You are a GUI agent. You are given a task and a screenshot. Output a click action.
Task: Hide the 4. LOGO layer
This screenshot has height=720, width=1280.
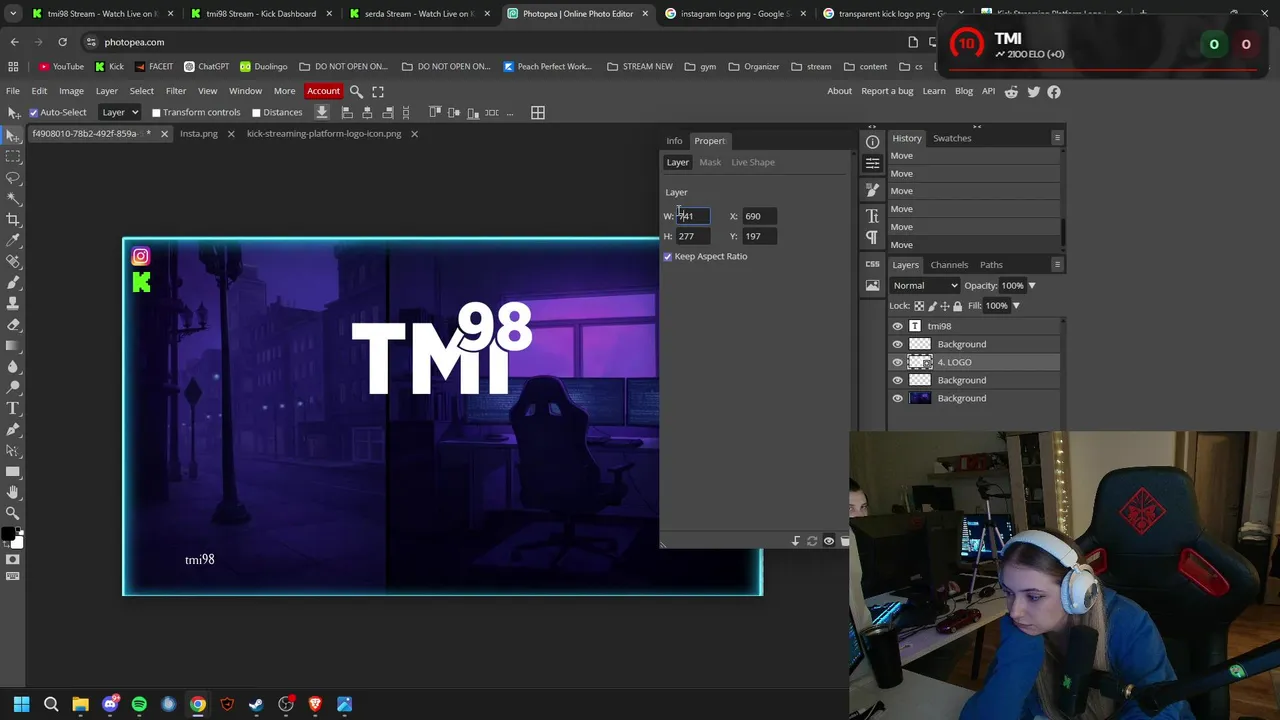[897, 362]
